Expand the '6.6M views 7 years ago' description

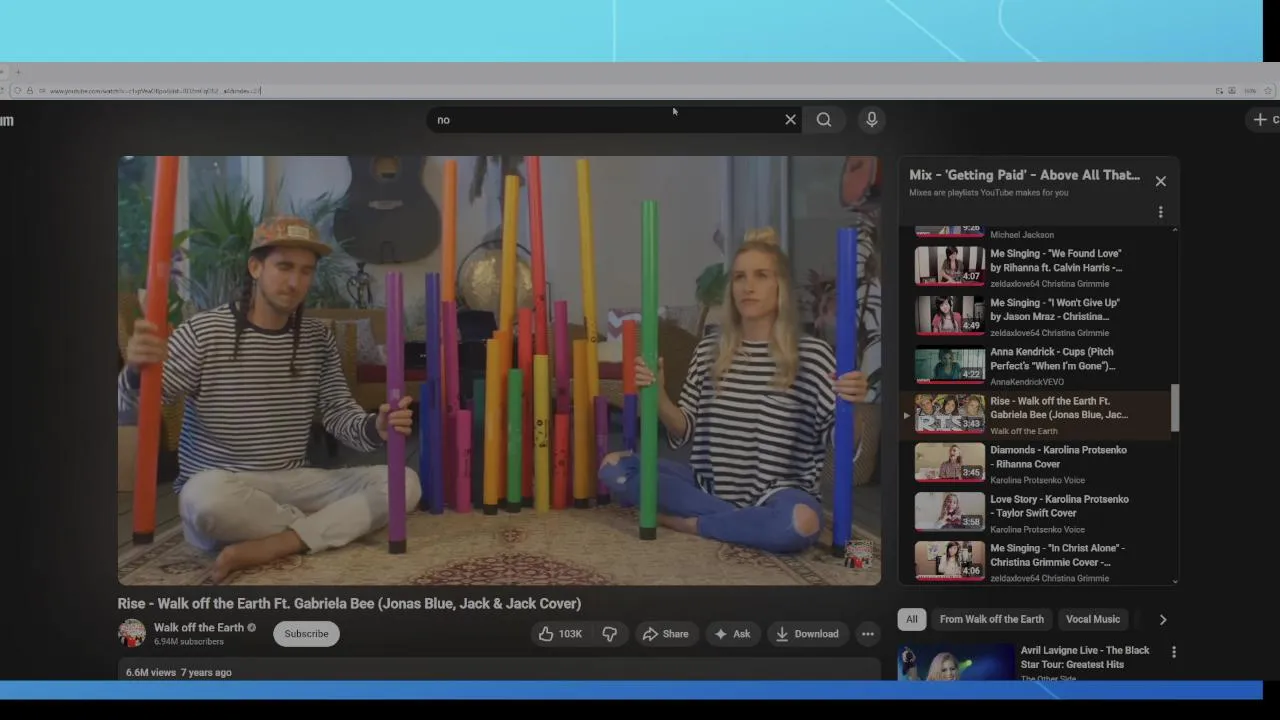(x=499, y=671)
